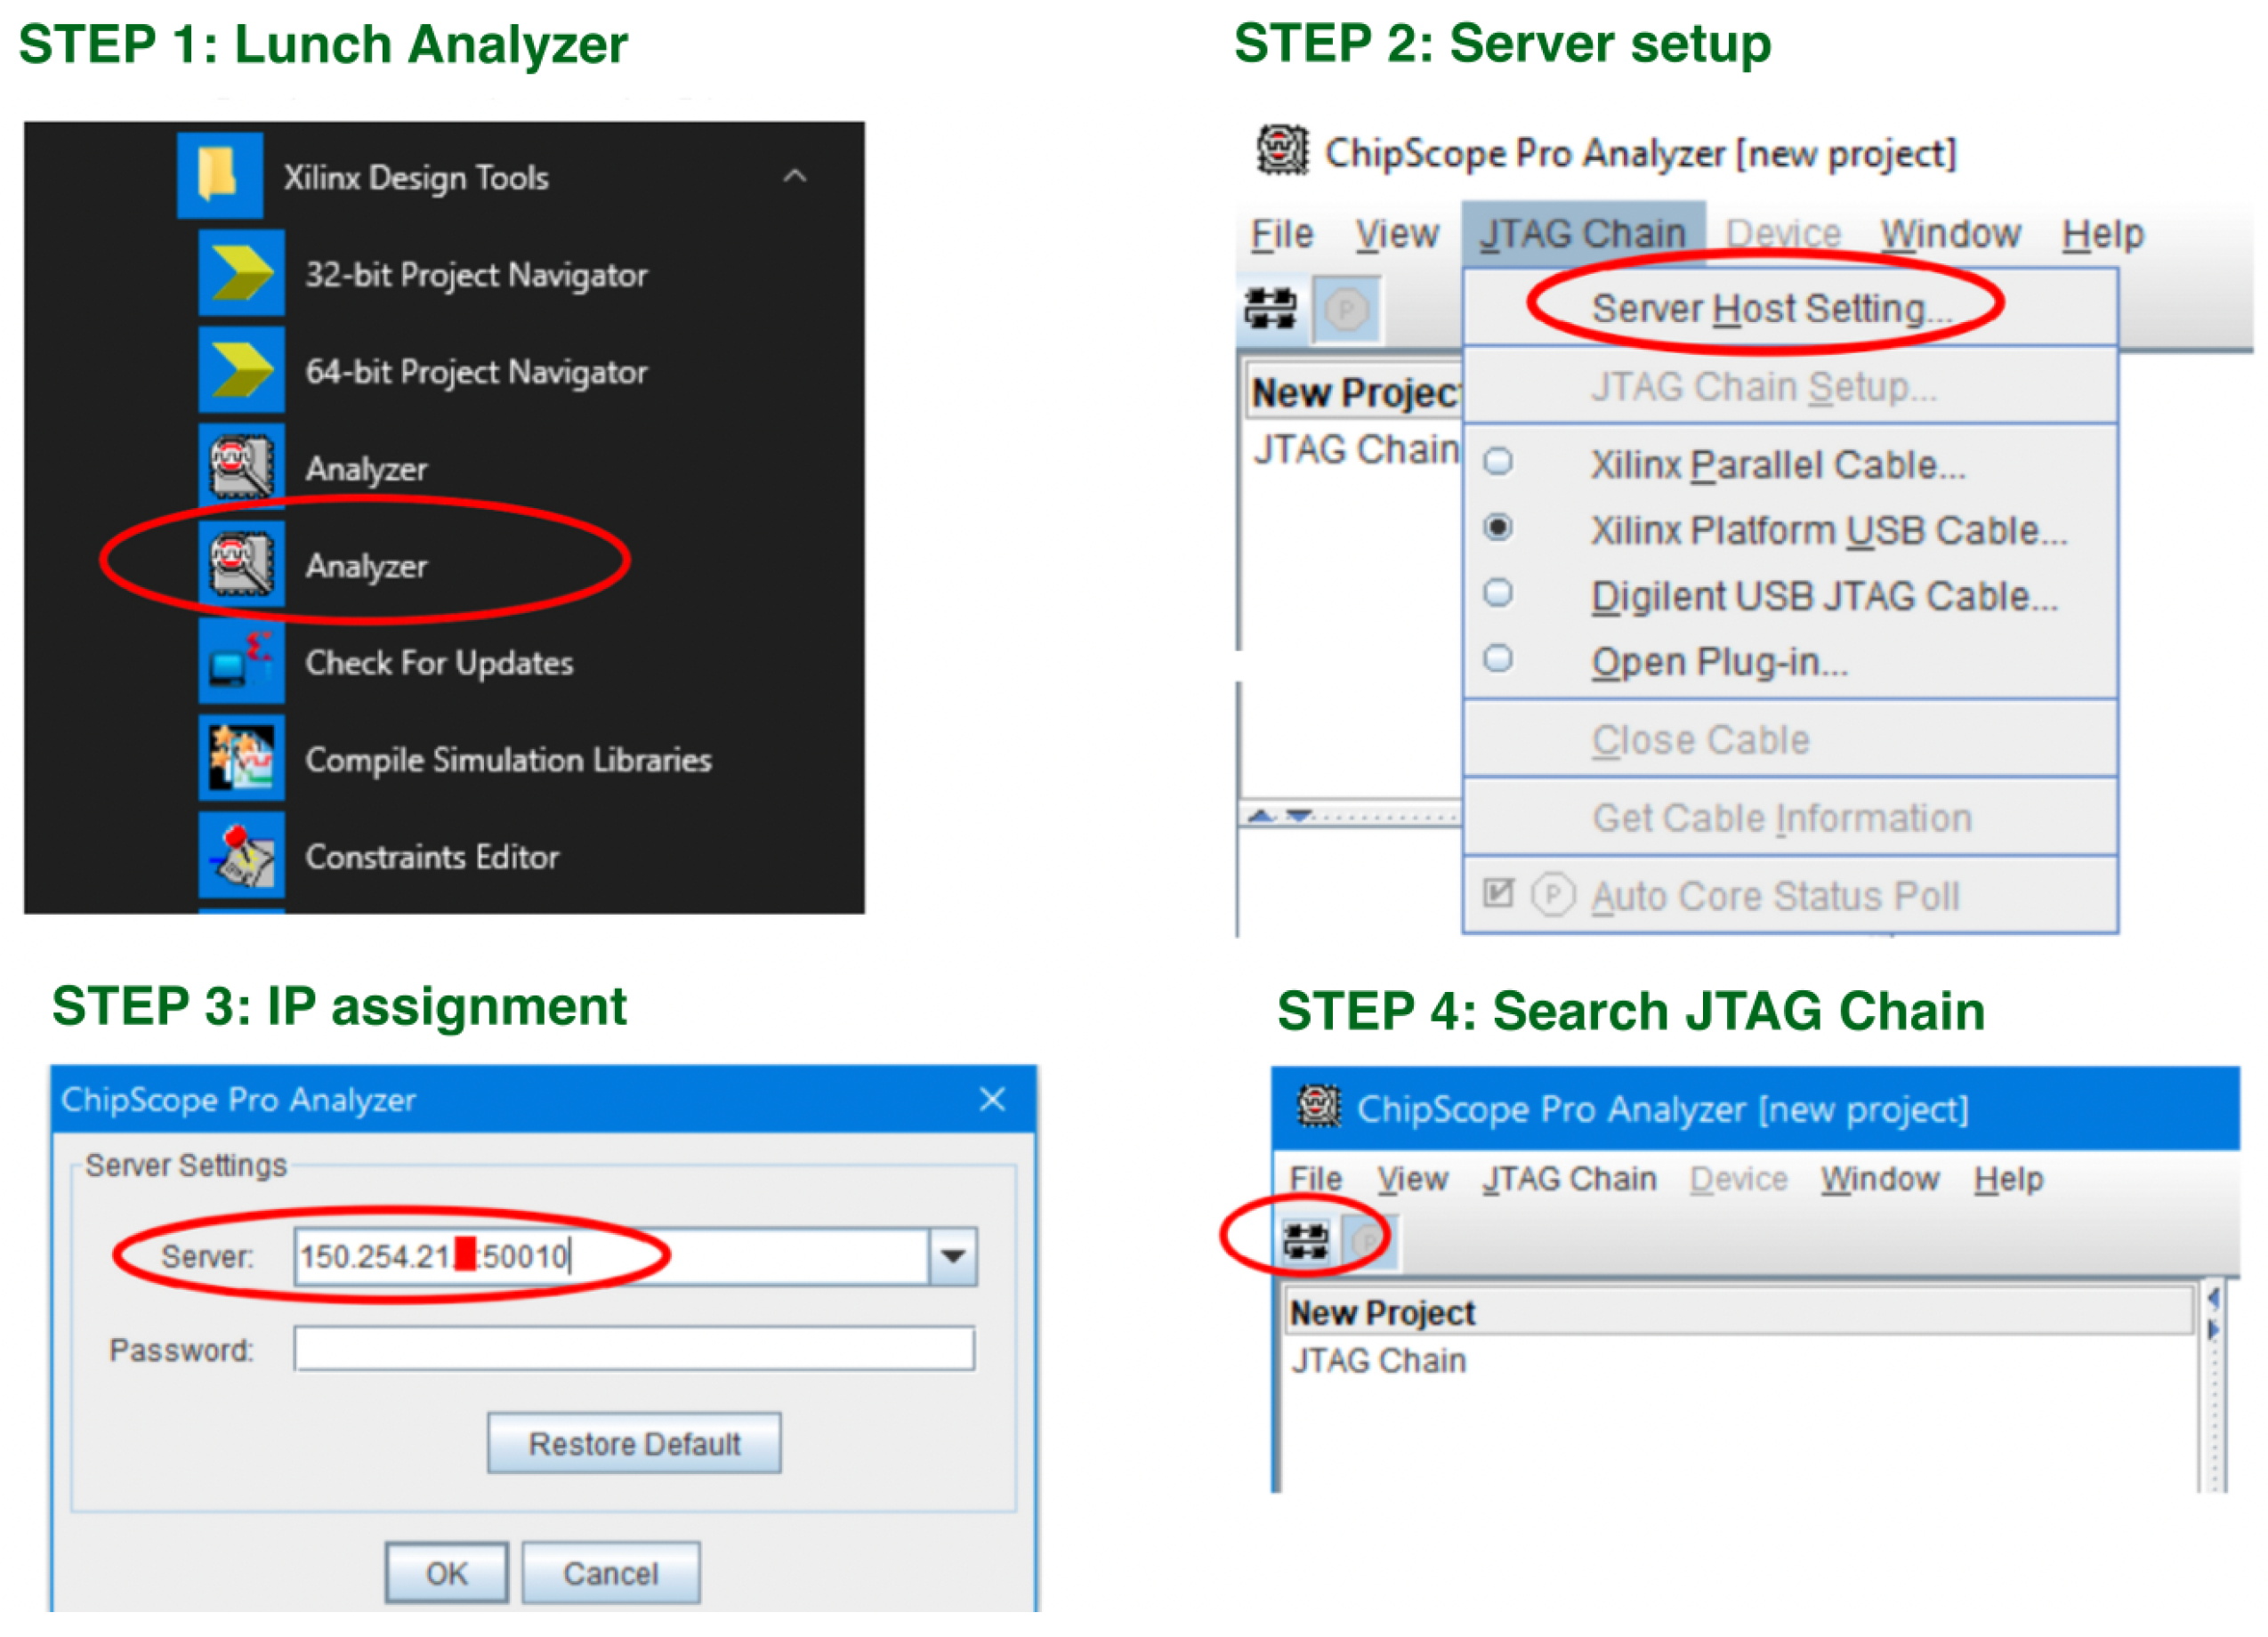This screenshot has height=1637, width=2268.
Task: Select Digilent USB JTAG Cable radio option
Action: click(x=1498, y=594)
